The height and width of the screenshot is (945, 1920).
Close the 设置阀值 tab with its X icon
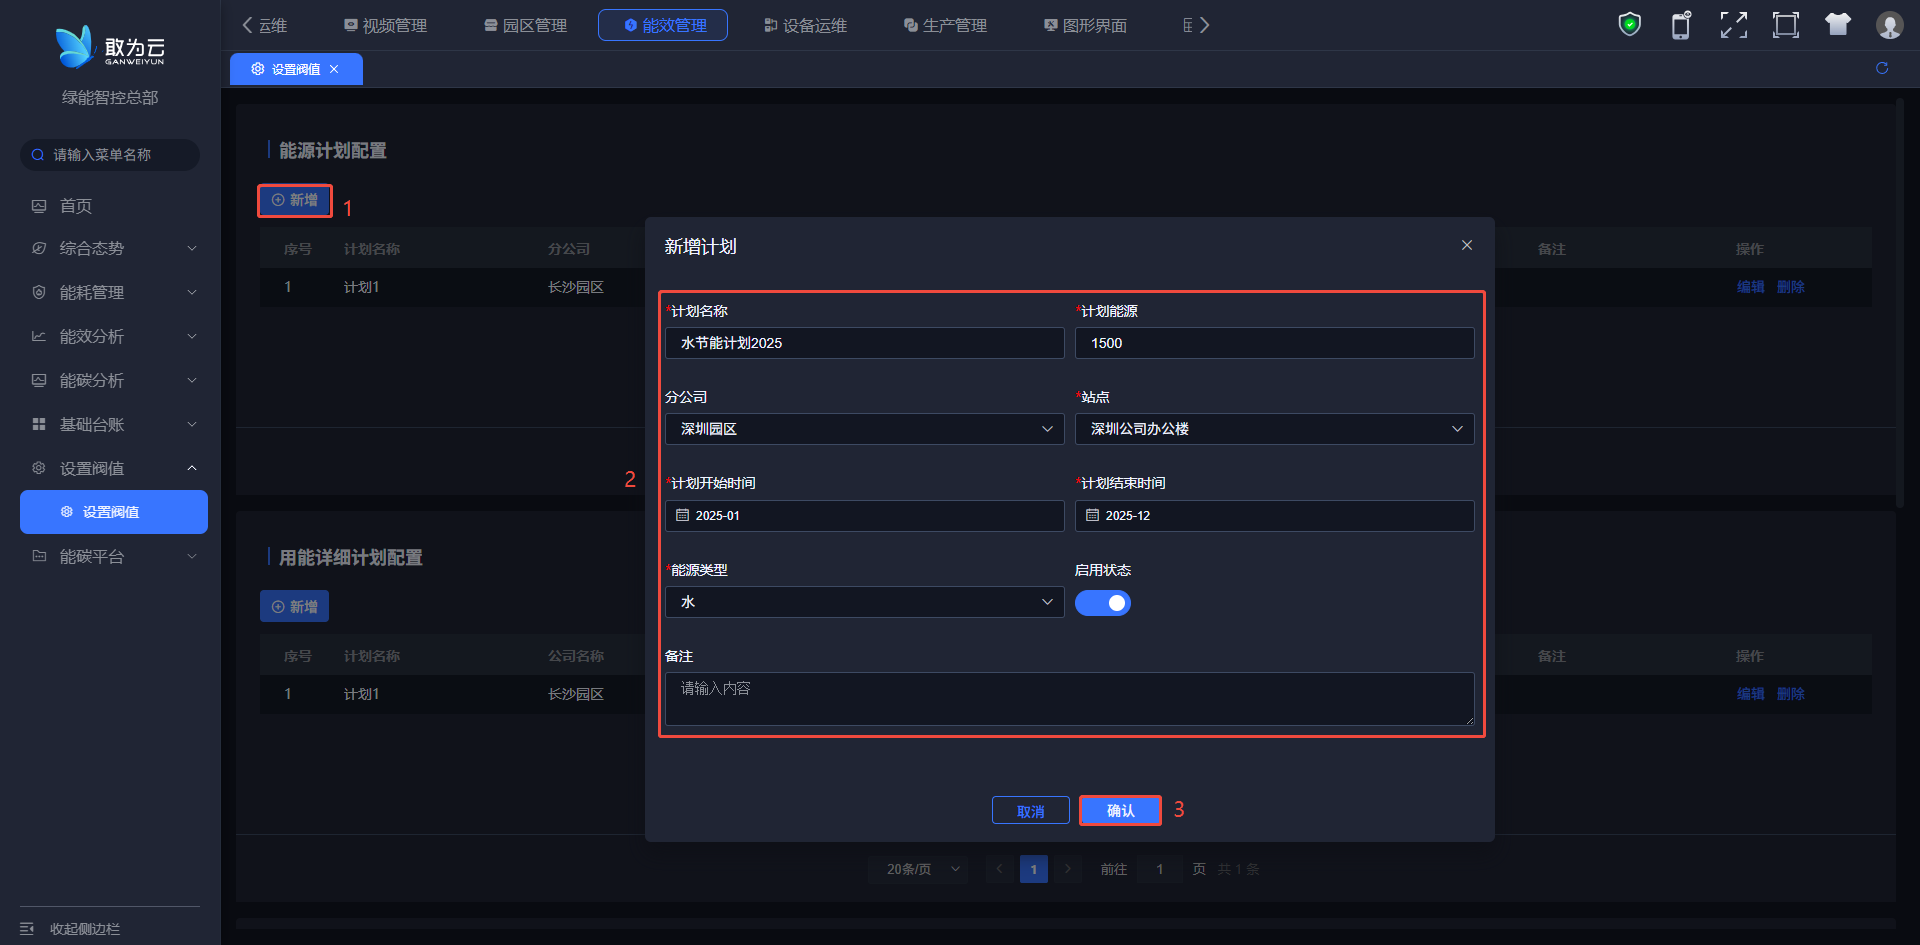pyautogui.click(x=334, y=69)
